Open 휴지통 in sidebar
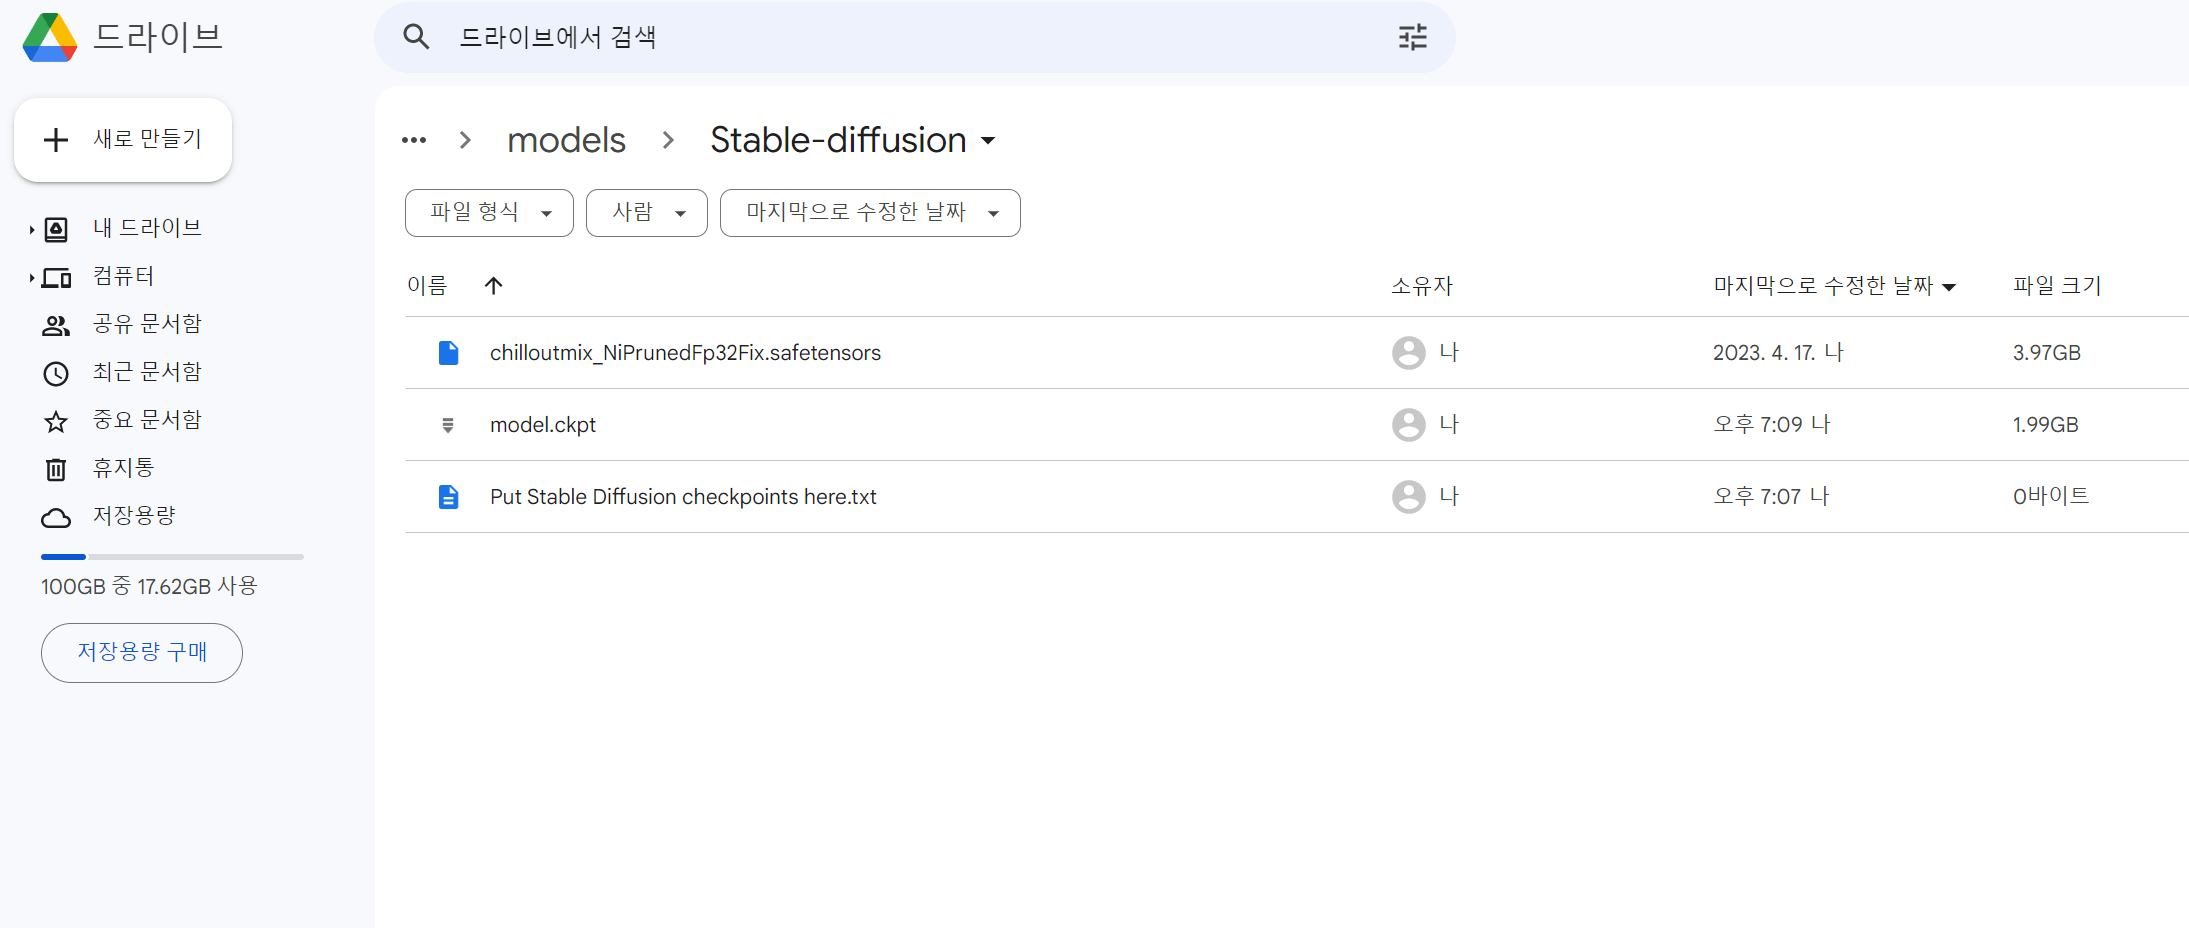 [123, 468]
